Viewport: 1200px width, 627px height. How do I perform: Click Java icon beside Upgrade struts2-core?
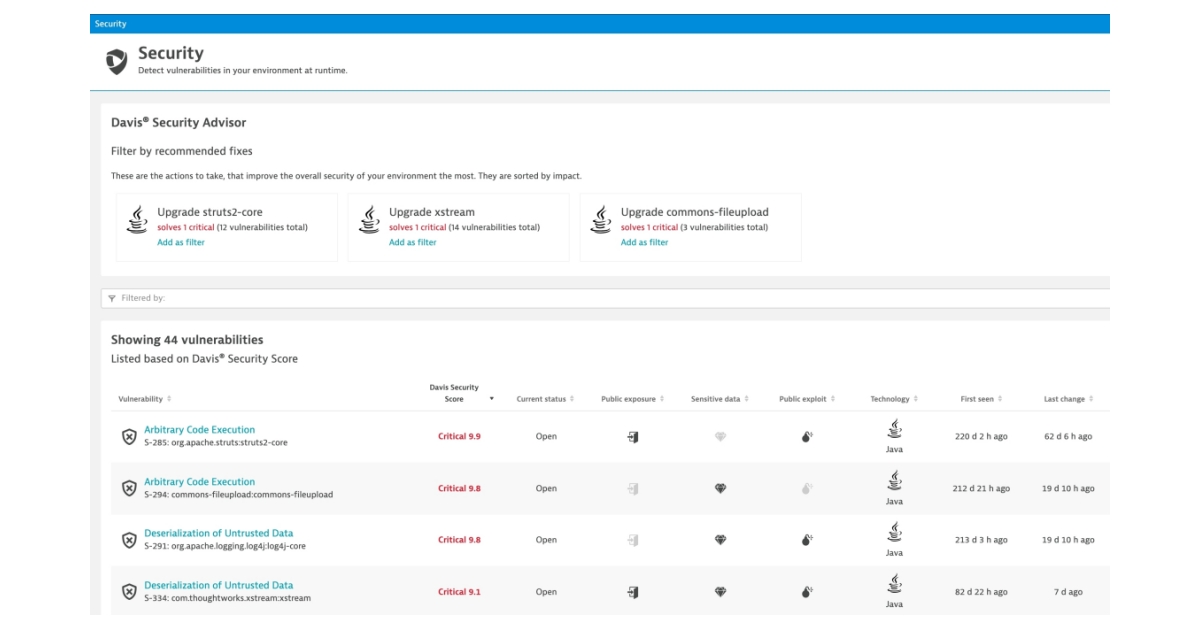pos(137,220)
